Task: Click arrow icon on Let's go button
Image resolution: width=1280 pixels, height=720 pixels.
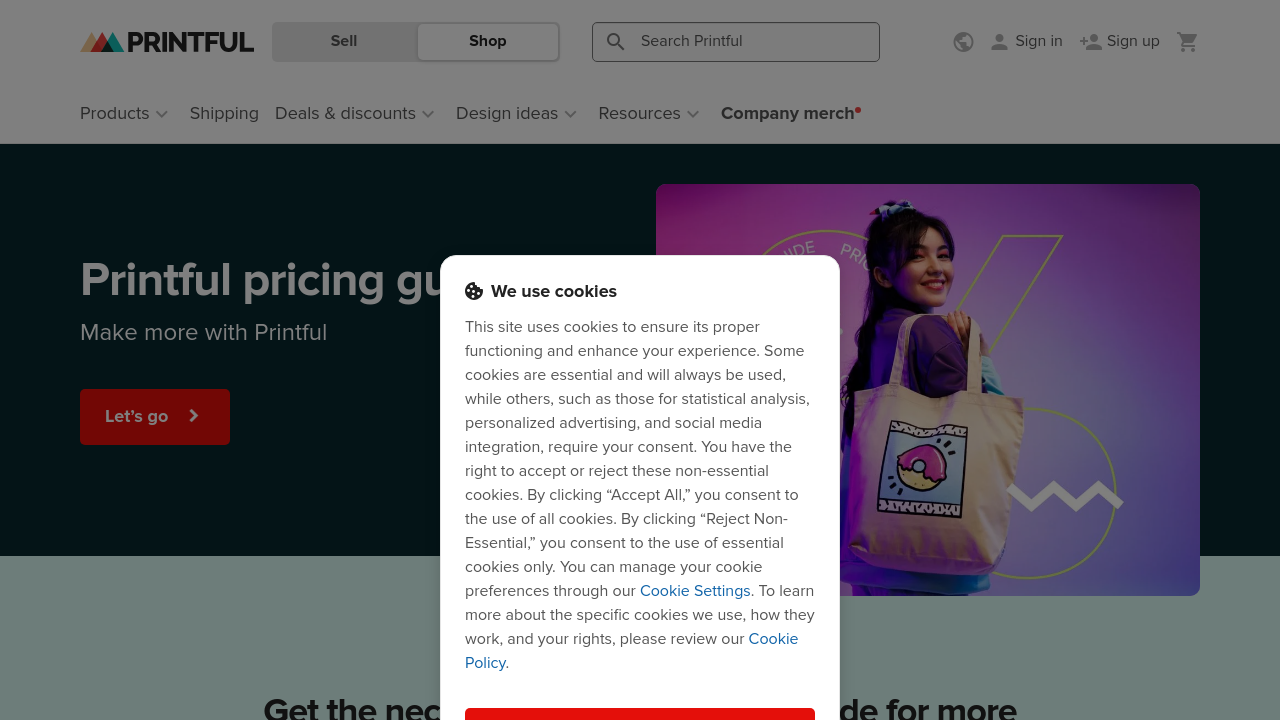Action: [194, 416]
